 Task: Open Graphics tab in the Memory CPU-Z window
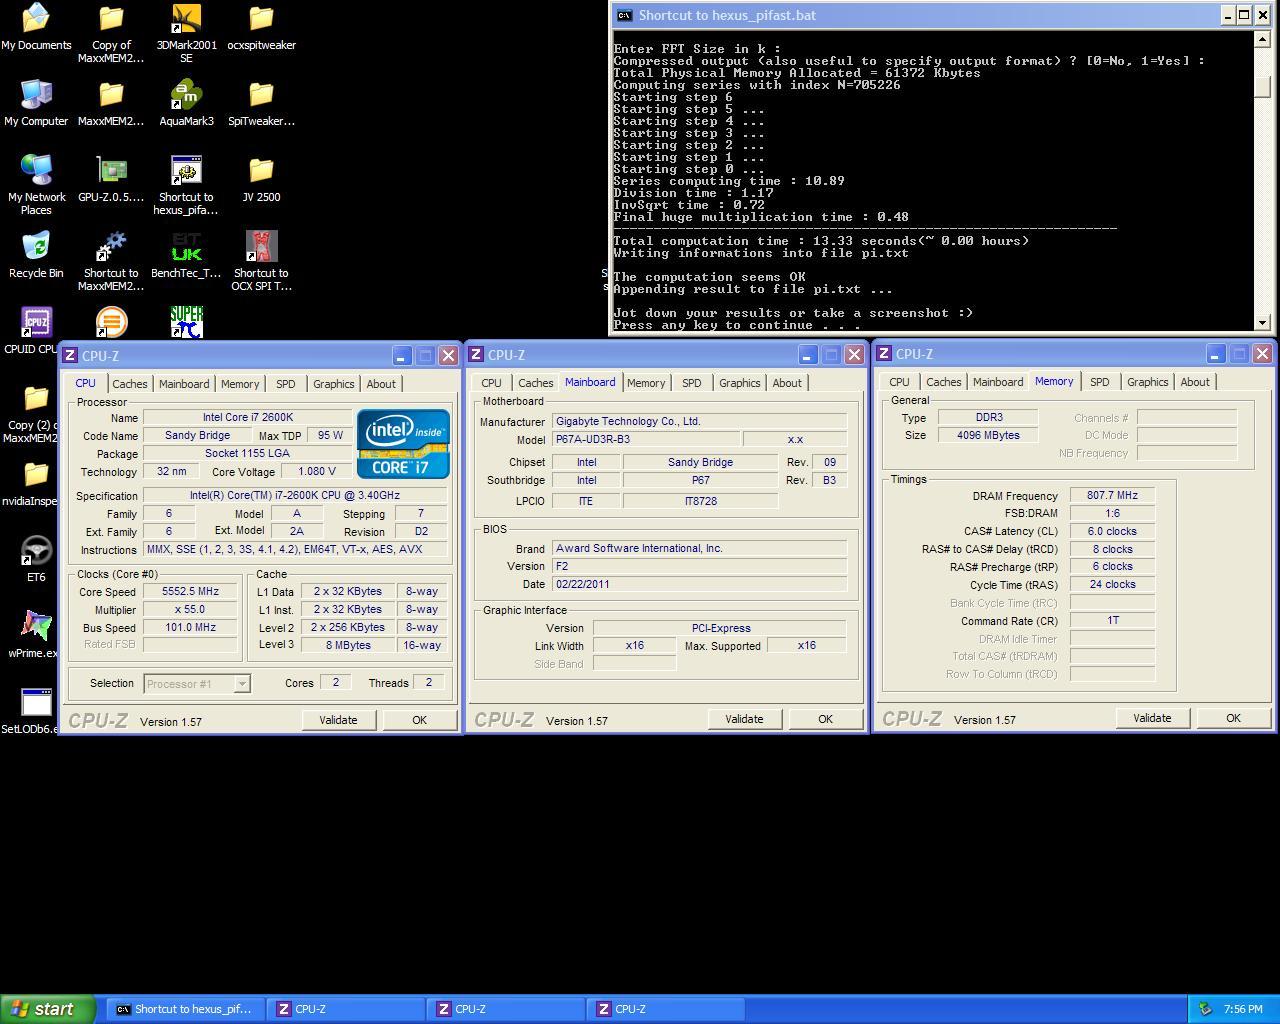(x=1147, y=382)
